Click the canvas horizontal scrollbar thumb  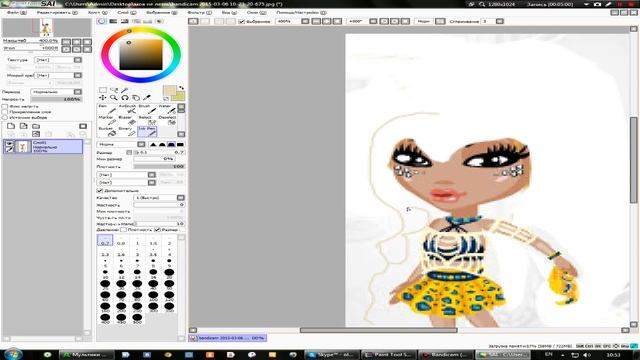pyautogui.click(x=378, y=330)
